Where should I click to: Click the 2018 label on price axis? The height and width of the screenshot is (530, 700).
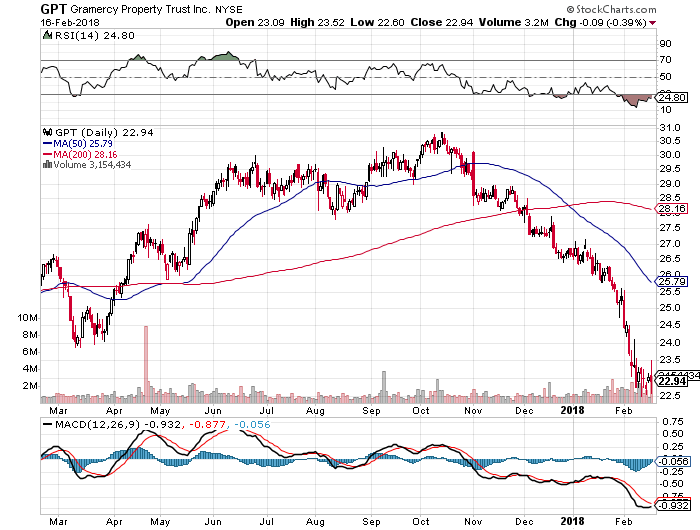tap(572, 411)
